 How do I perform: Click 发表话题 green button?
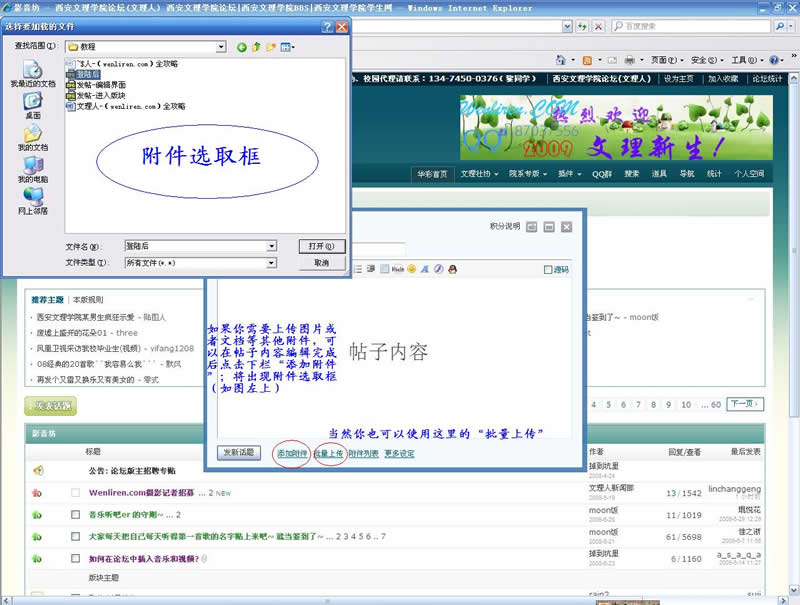[51, 406]
